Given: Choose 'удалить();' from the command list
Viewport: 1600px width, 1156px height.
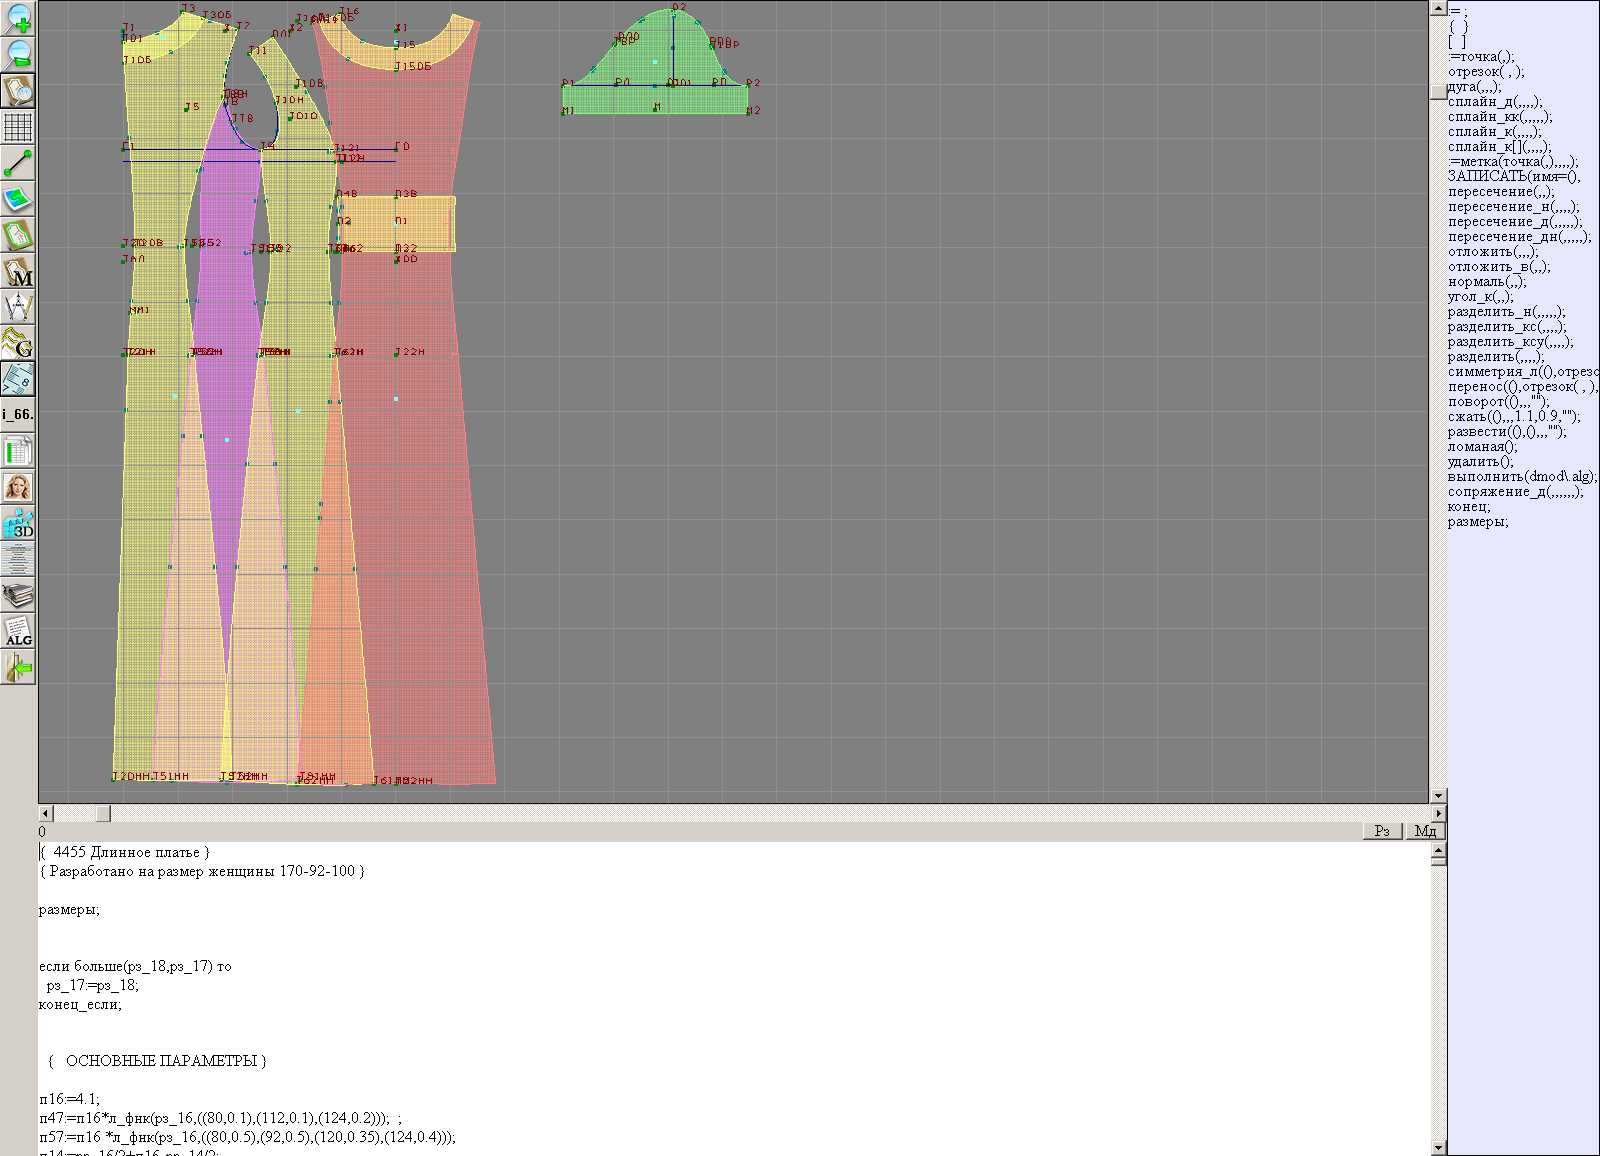Looking at the screenshot, I should click(x=1480, y=462).
